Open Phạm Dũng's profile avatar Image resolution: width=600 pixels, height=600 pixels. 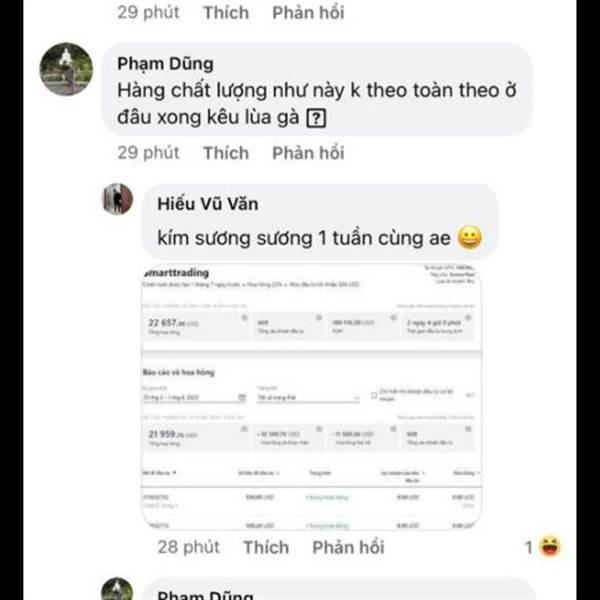66,69
